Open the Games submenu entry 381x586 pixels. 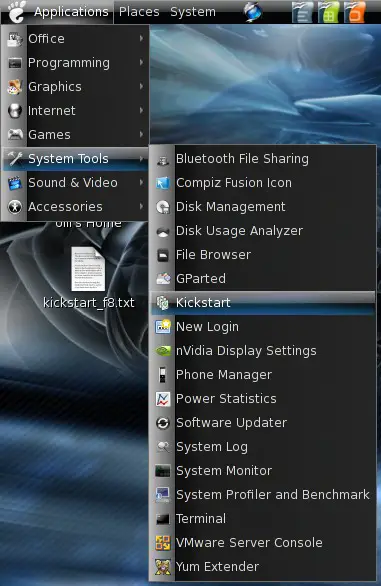75,135
